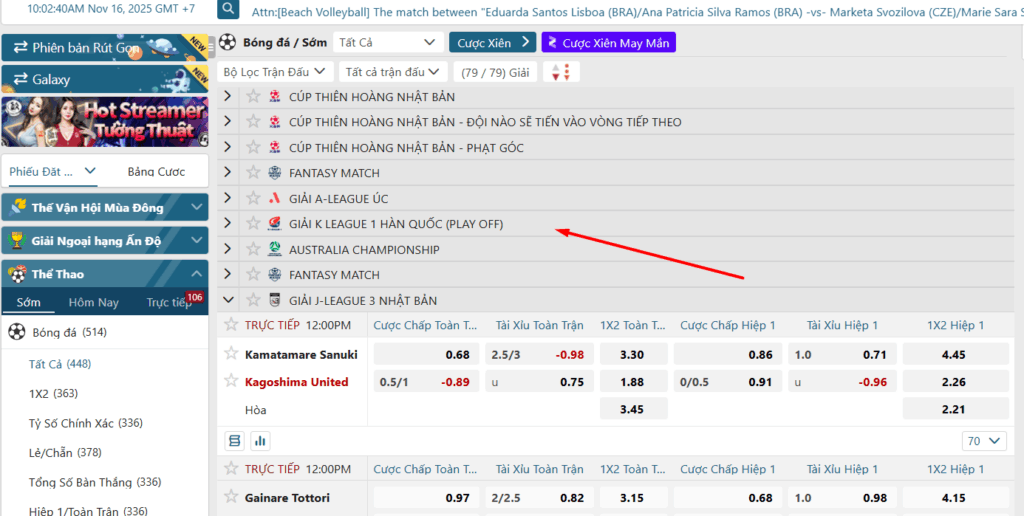Star the Kamatamare Sanuki team
The image size is (1024, 516).
pos(231,353)
